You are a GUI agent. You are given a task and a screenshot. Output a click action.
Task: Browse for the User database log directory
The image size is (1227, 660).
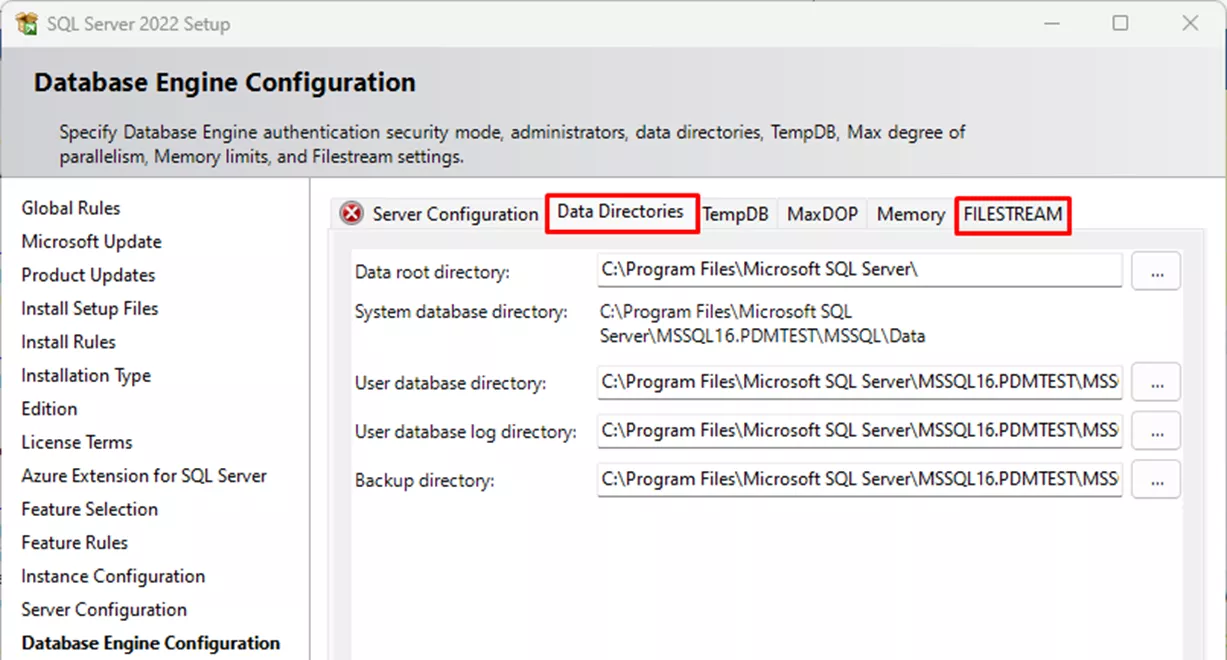pos(1156,431)
